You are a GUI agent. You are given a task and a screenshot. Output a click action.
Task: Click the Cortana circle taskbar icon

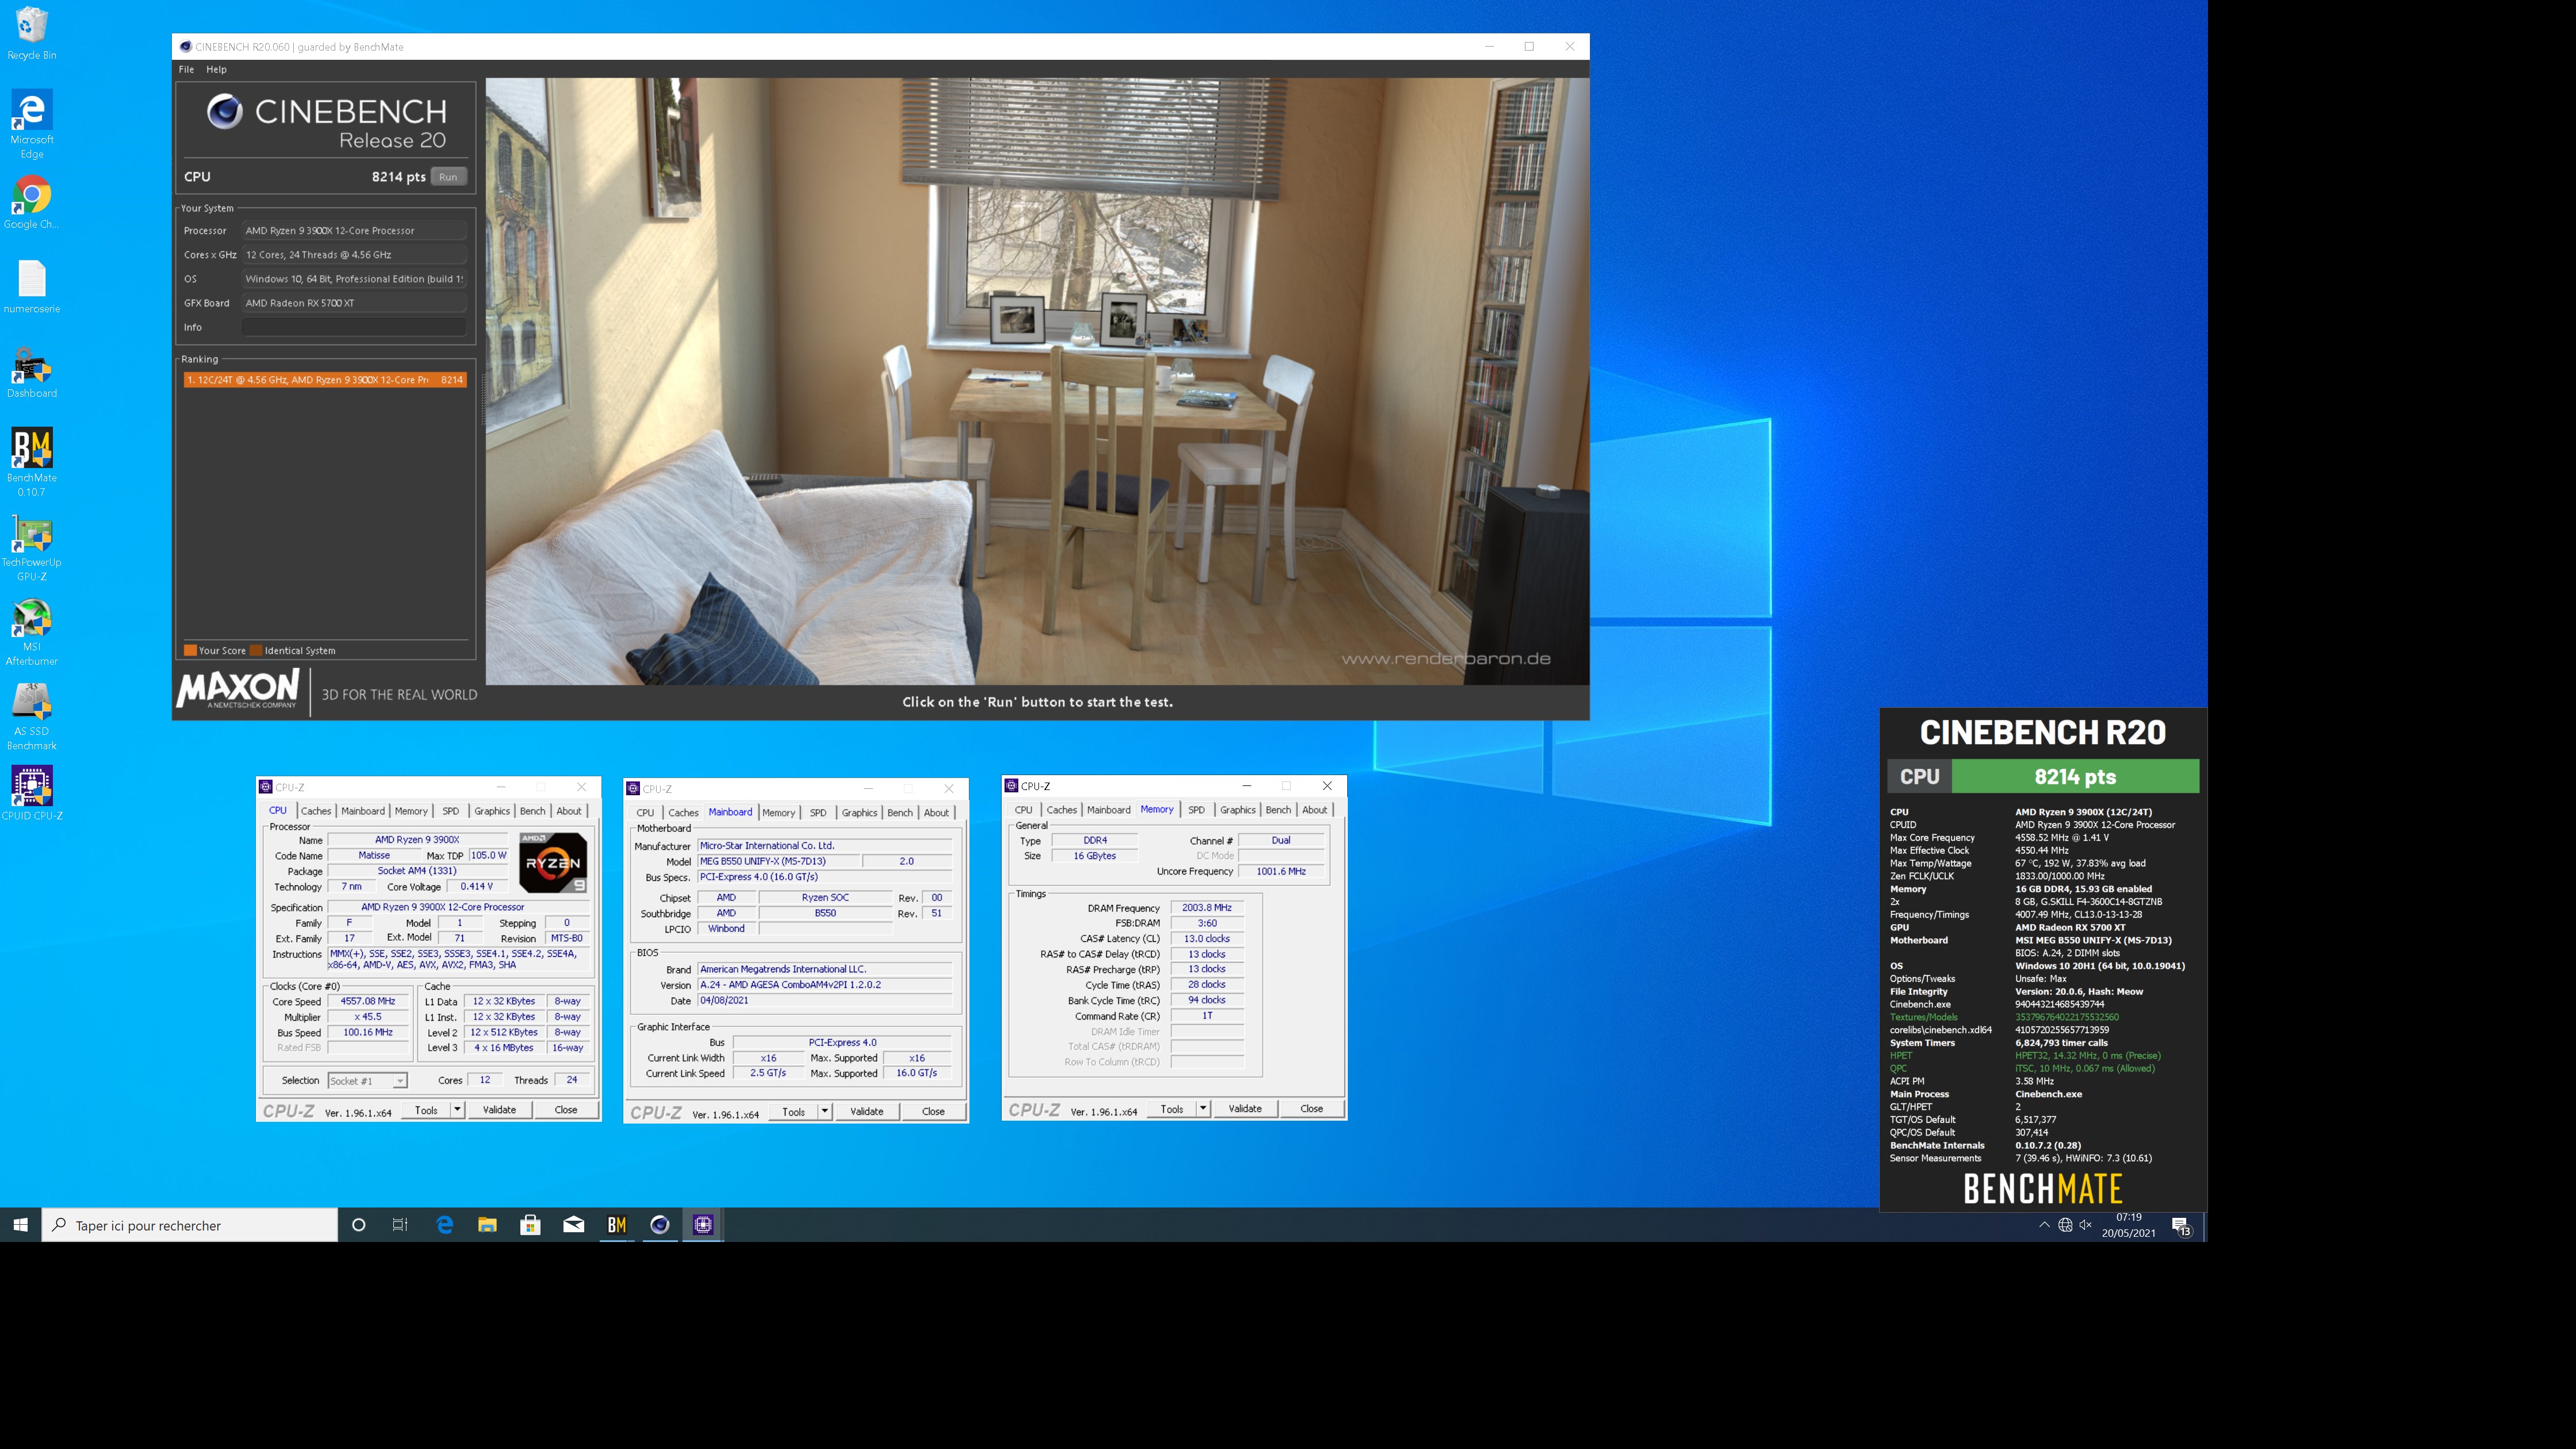(359, 1224)
